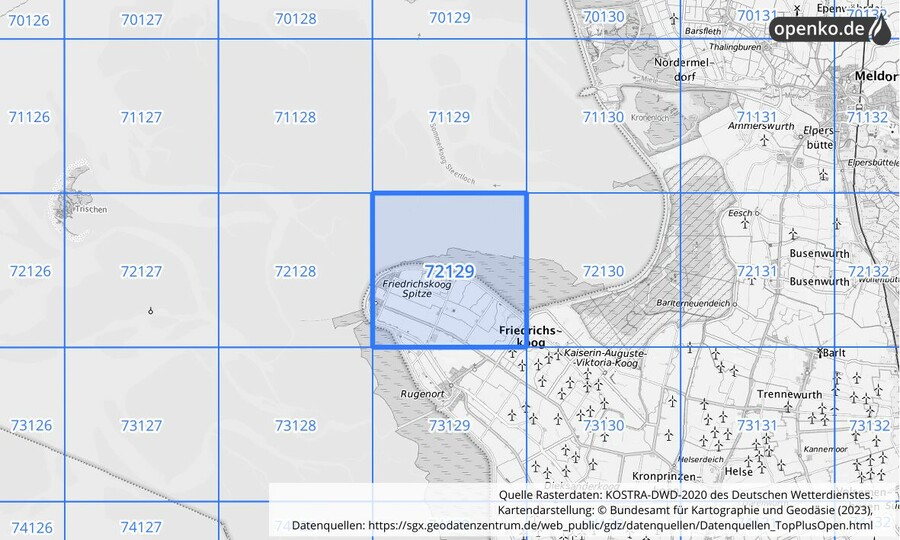This screenshot has width=900, height=540.
Task: Click the Helserdeich place label
Action: click(x=701, y=460)
